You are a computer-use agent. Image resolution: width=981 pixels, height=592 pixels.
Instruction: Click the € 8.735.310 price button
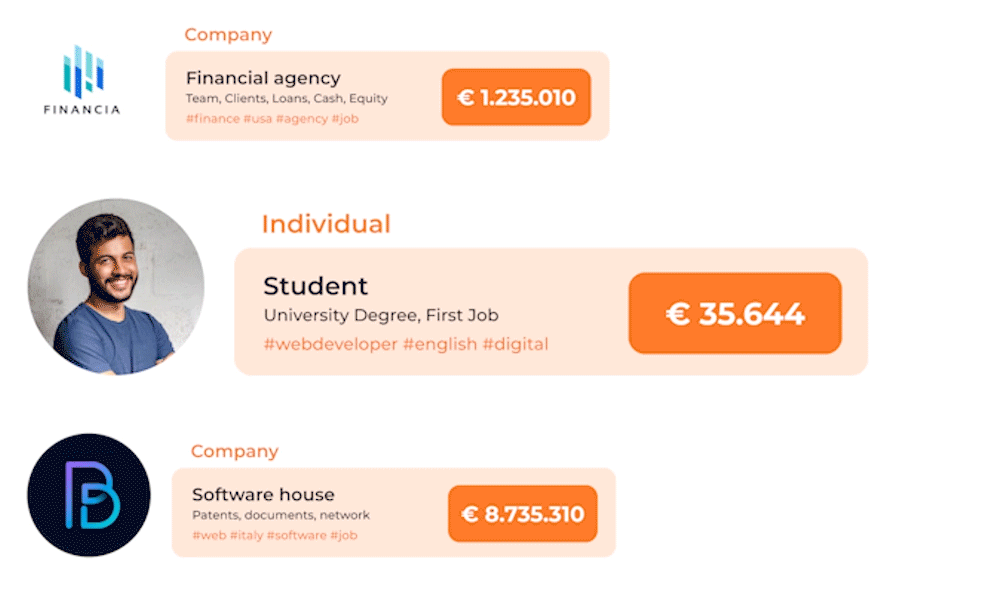click(522, 514)
